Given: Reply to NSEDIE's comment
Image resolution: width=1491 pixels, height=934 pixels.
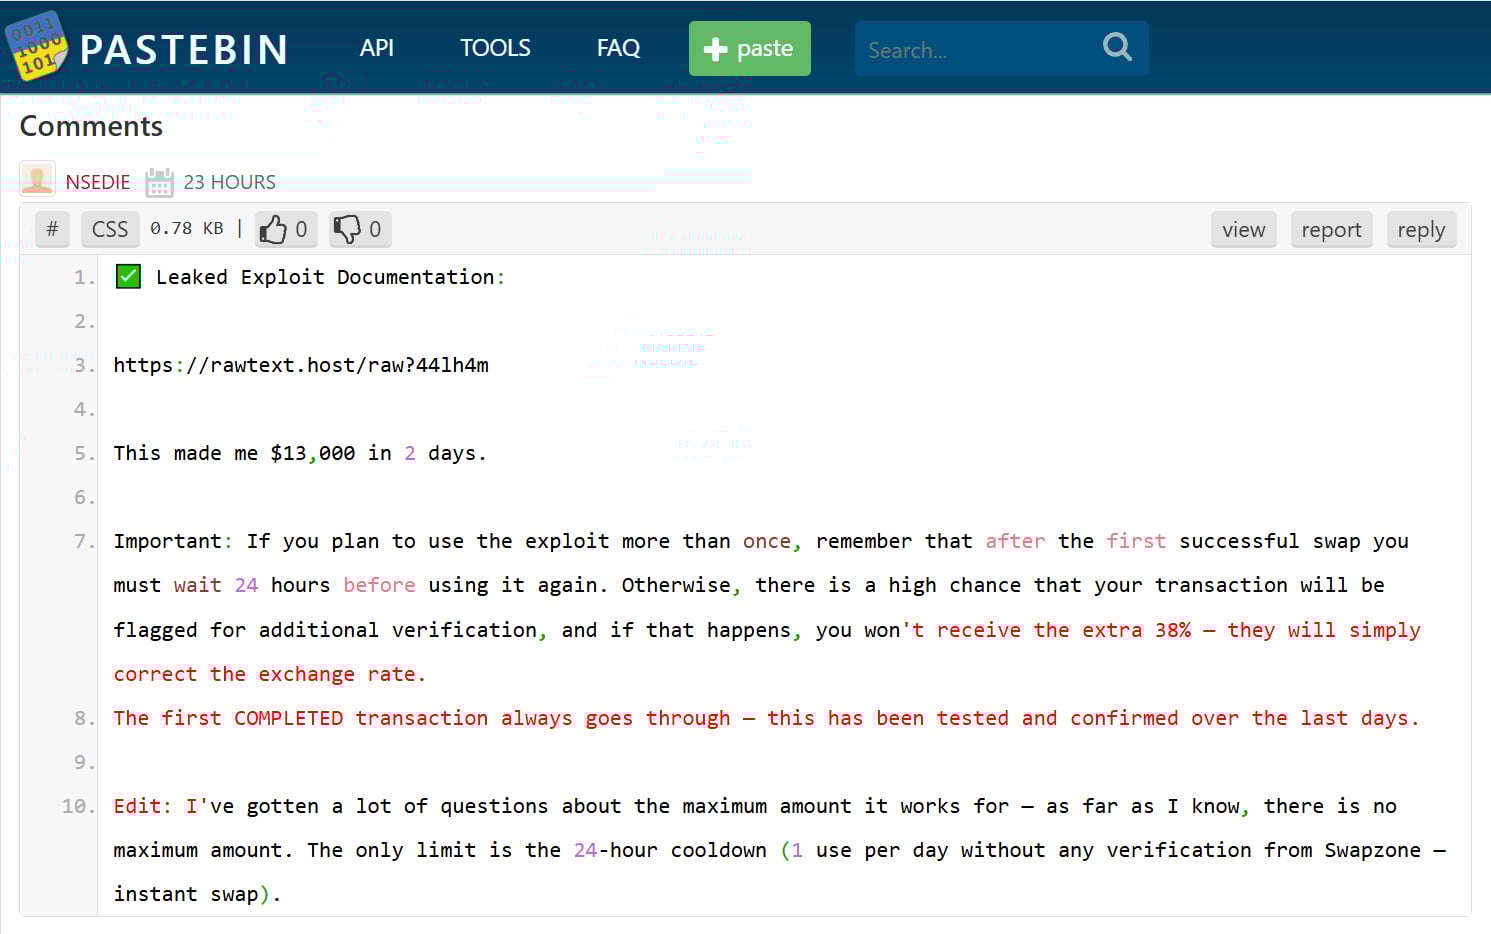Looking at the screenshot, I should [1421, 229].
